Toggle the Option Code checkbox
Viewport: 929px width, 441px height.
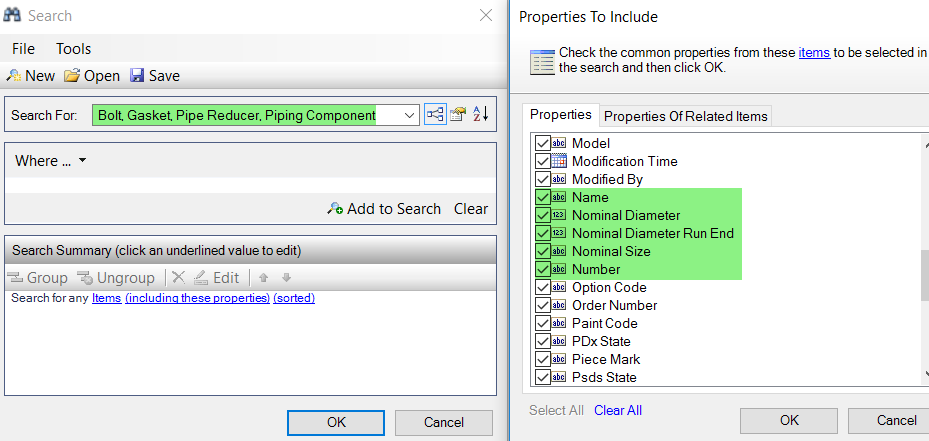[x=542, y=287]
